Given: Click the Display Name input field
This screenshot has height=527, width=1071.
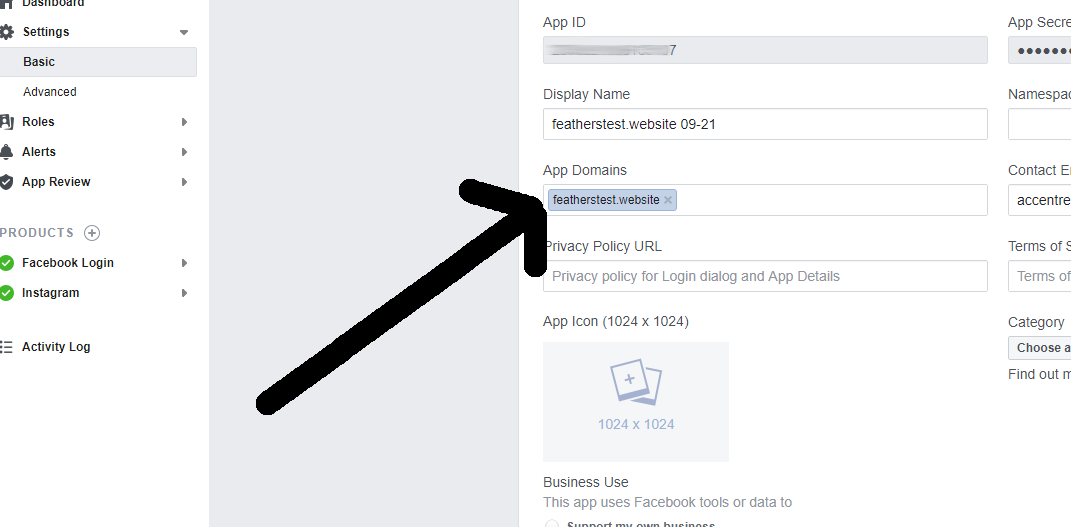Looking at the screenshot, I should tap(765, 124).
